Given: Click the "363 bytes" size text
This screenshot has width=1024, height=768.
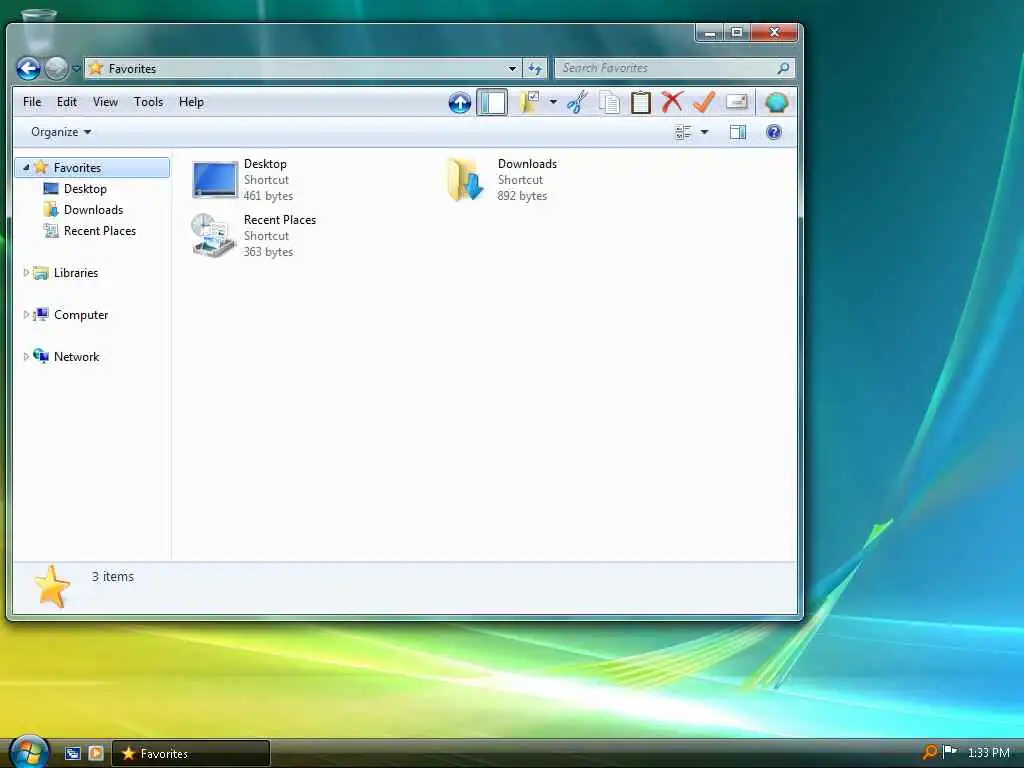Looking at the screenshot, I should [268, 252].
